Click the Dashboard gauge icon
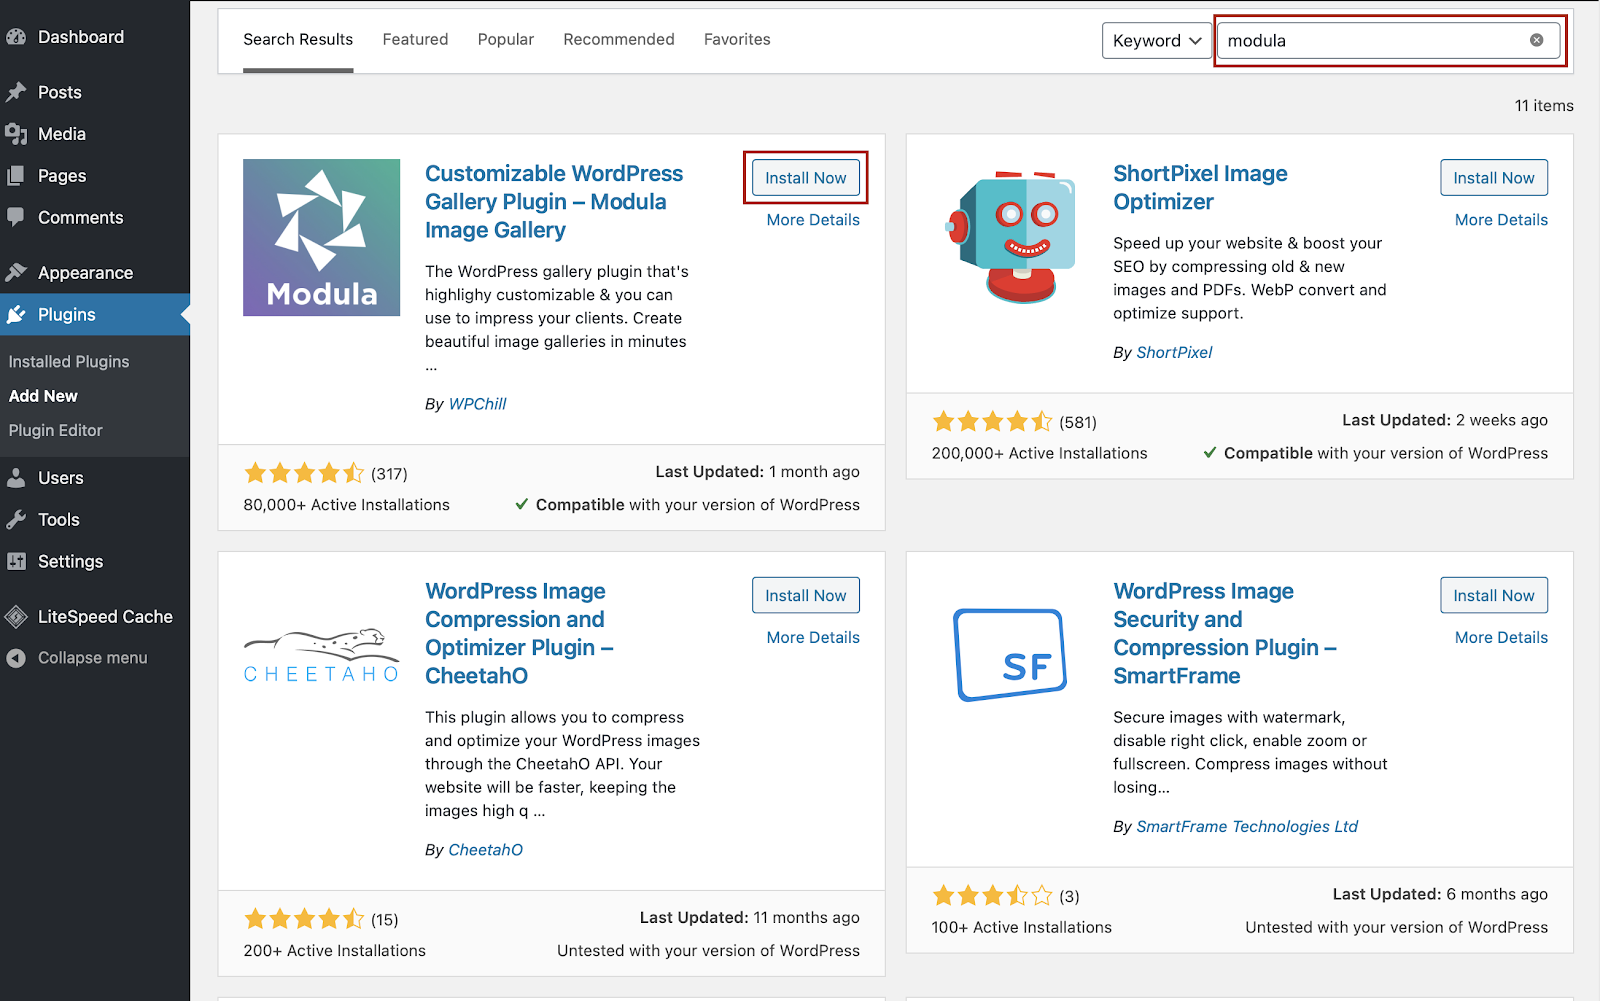 coord(16,38)
